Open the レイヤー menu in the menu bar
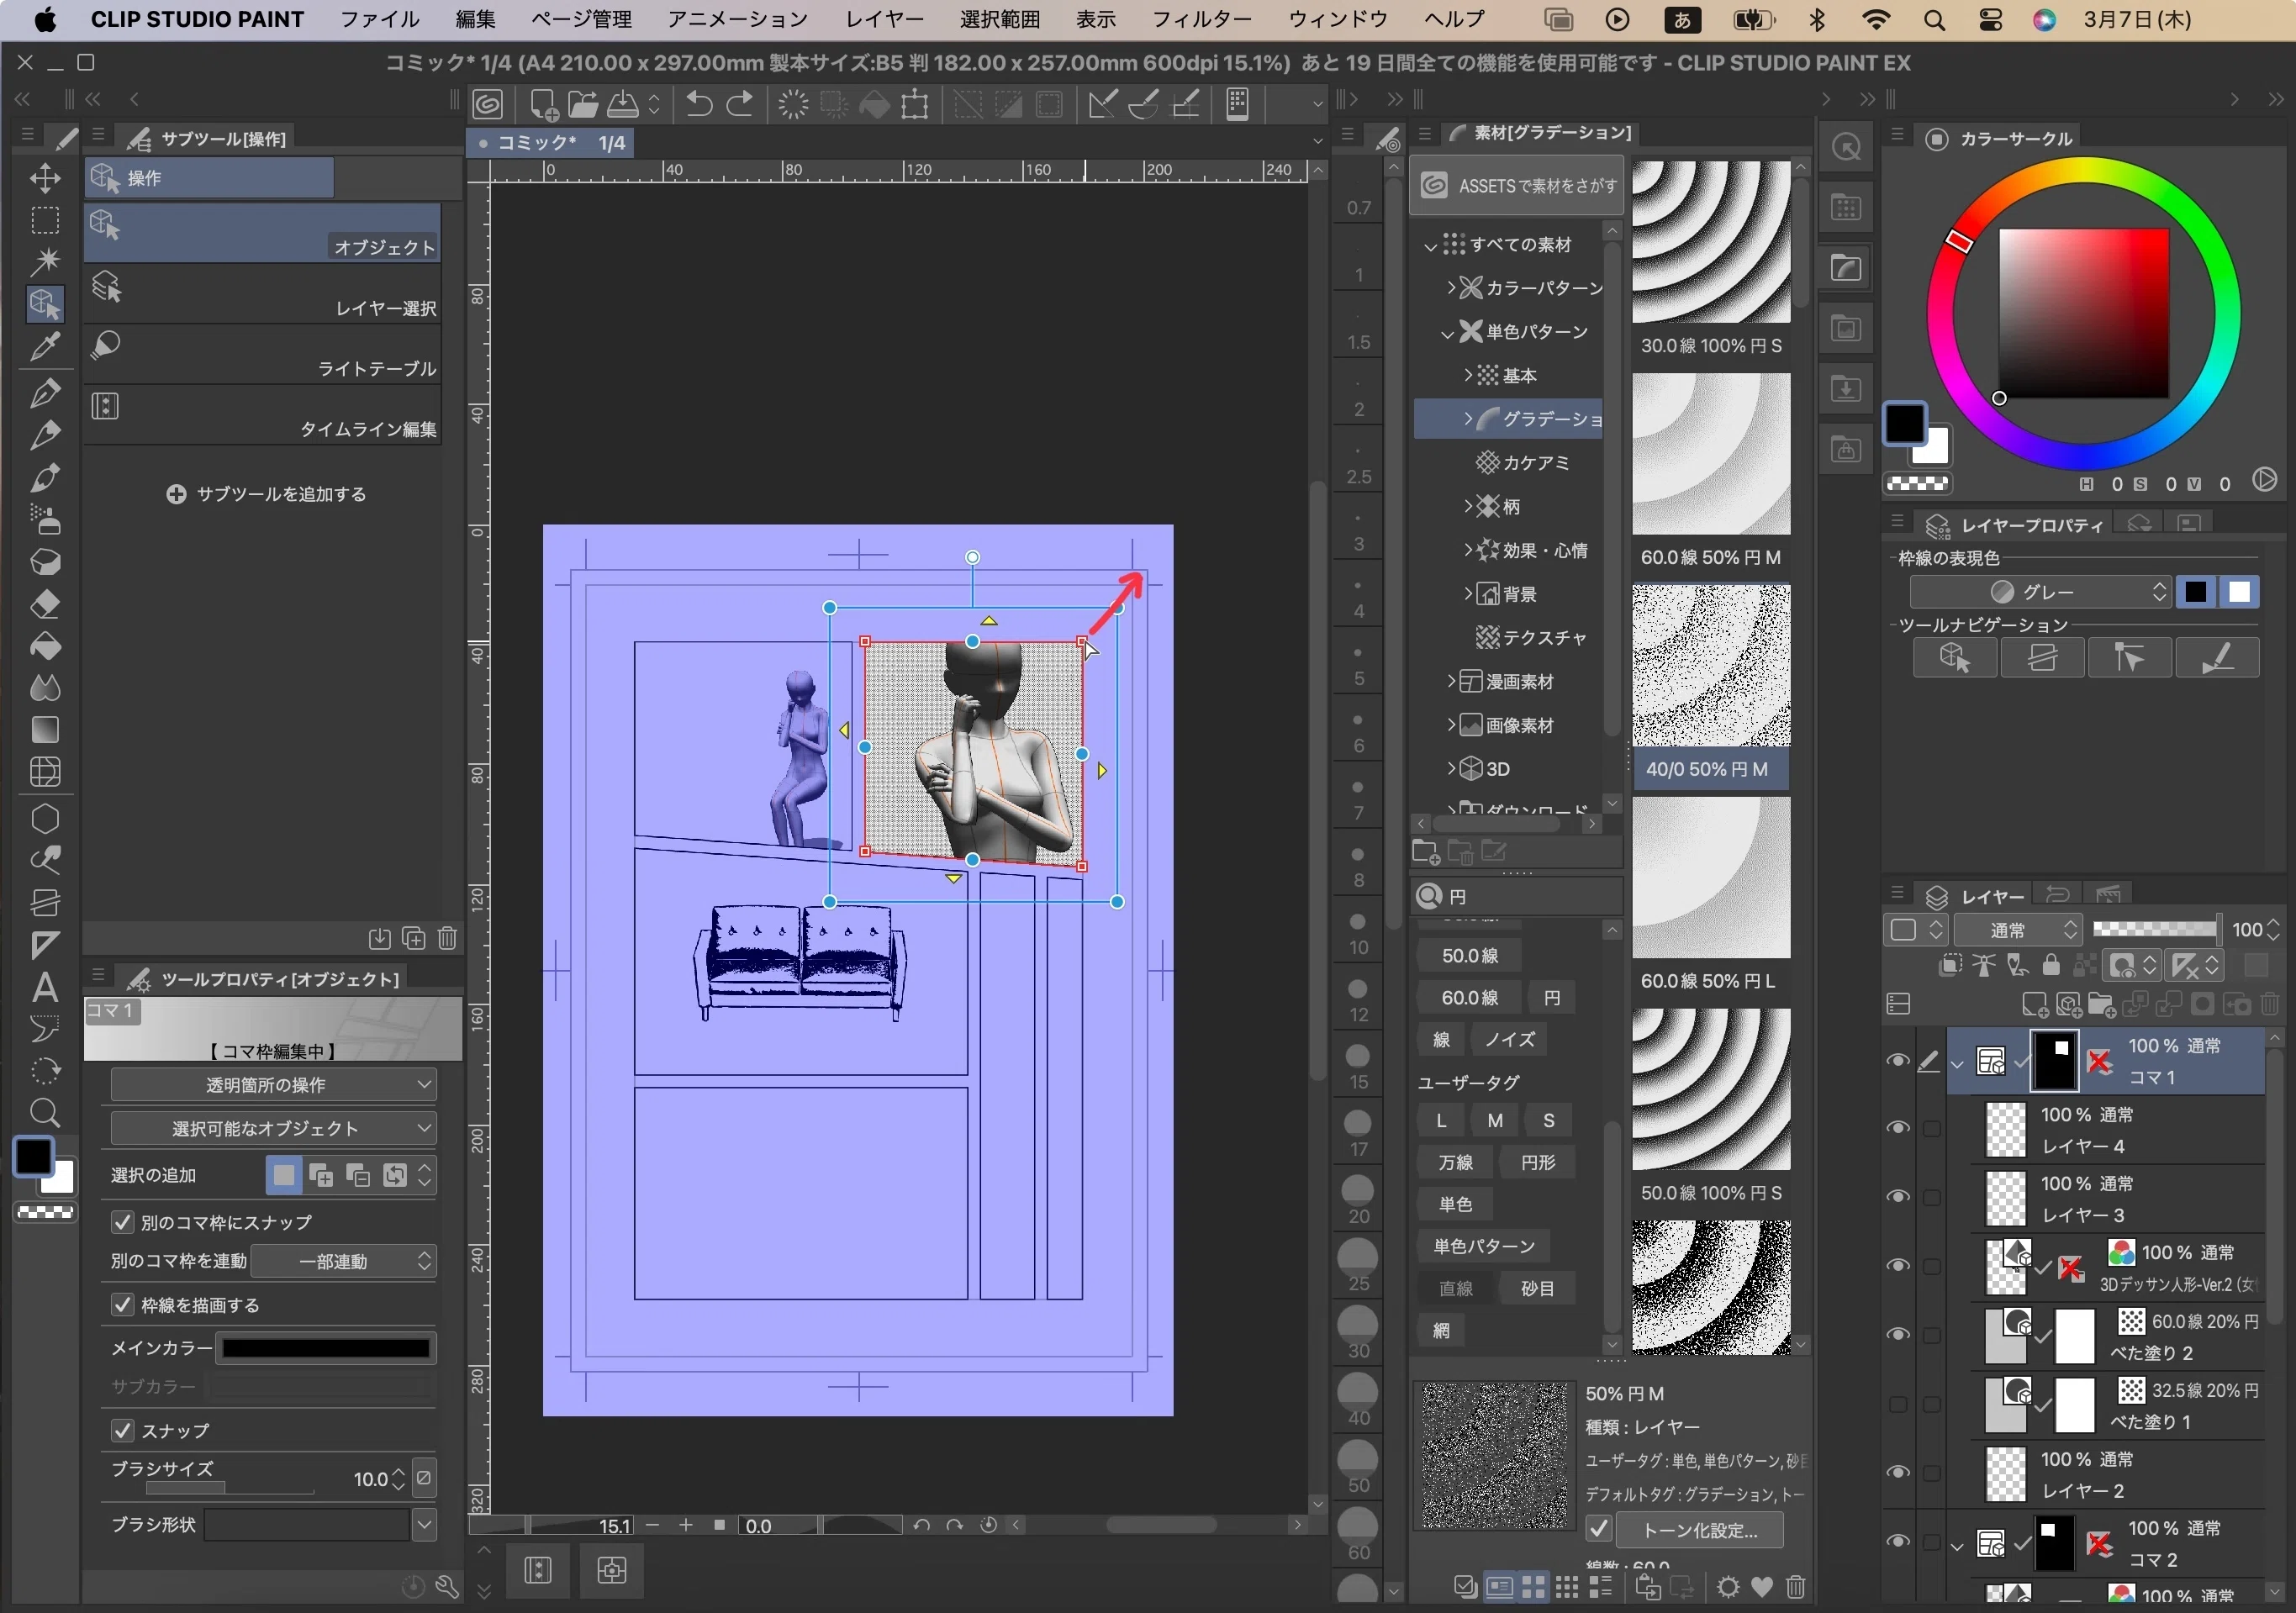Screen dimensions: 2296x1613 (884, 19)
